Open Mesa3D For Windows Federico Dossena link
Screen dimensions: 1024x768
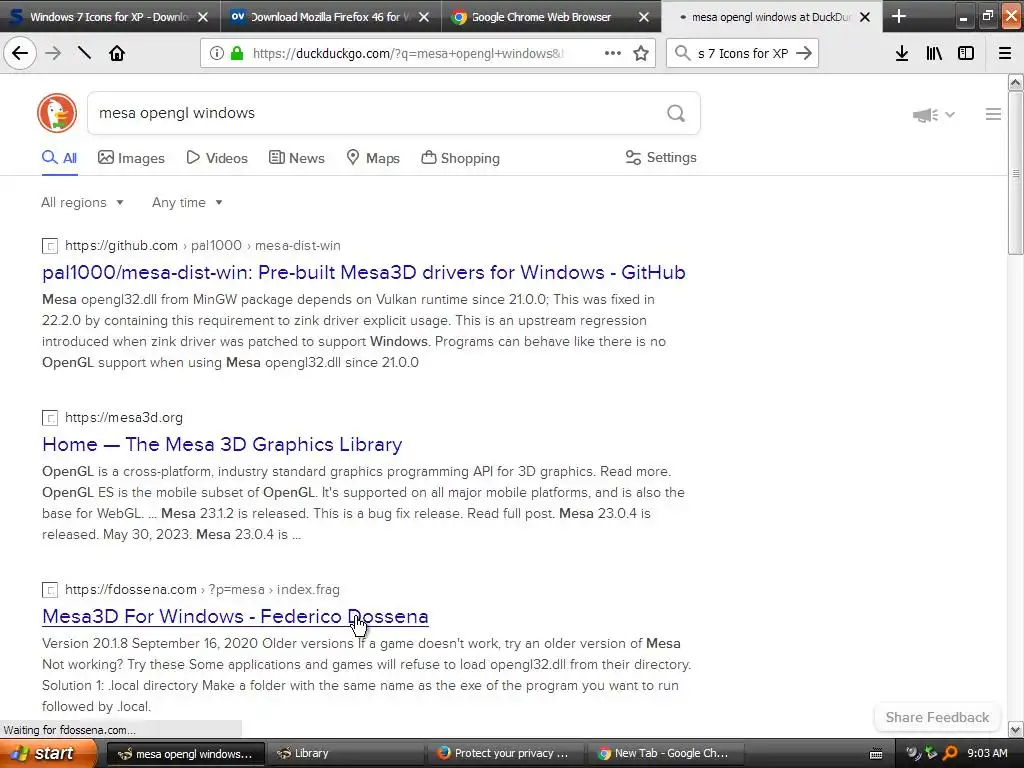coord(235,616)
